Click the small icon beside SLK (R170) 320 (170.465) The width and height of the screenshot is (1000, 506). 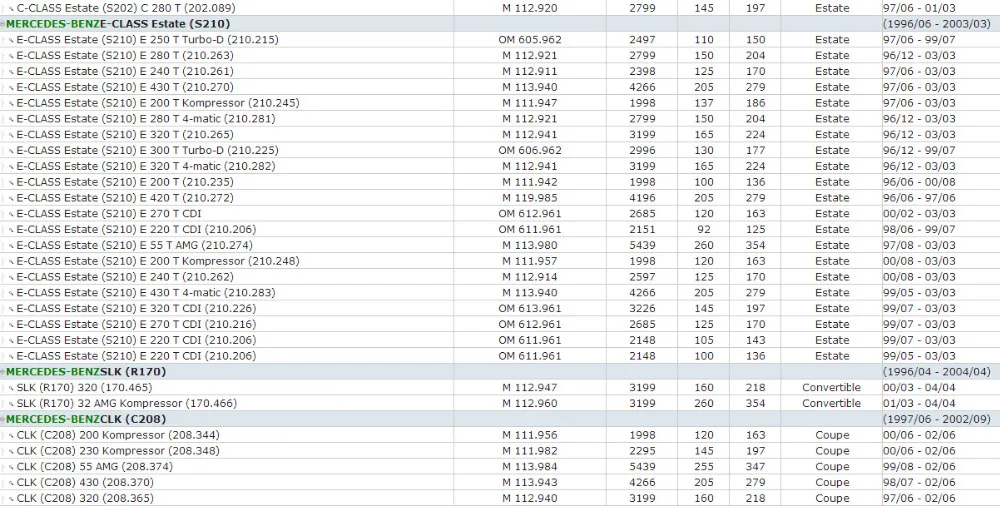point(11,389)
